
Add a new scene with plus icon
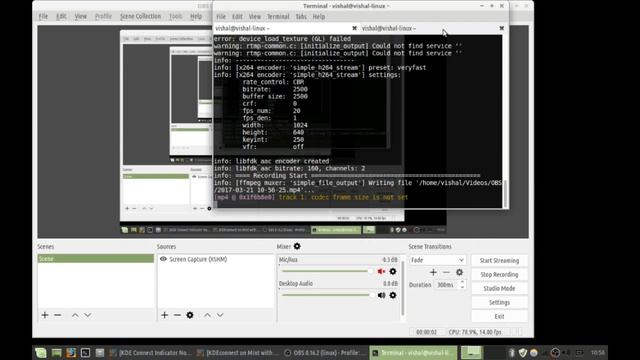click(x=45, y=315)
